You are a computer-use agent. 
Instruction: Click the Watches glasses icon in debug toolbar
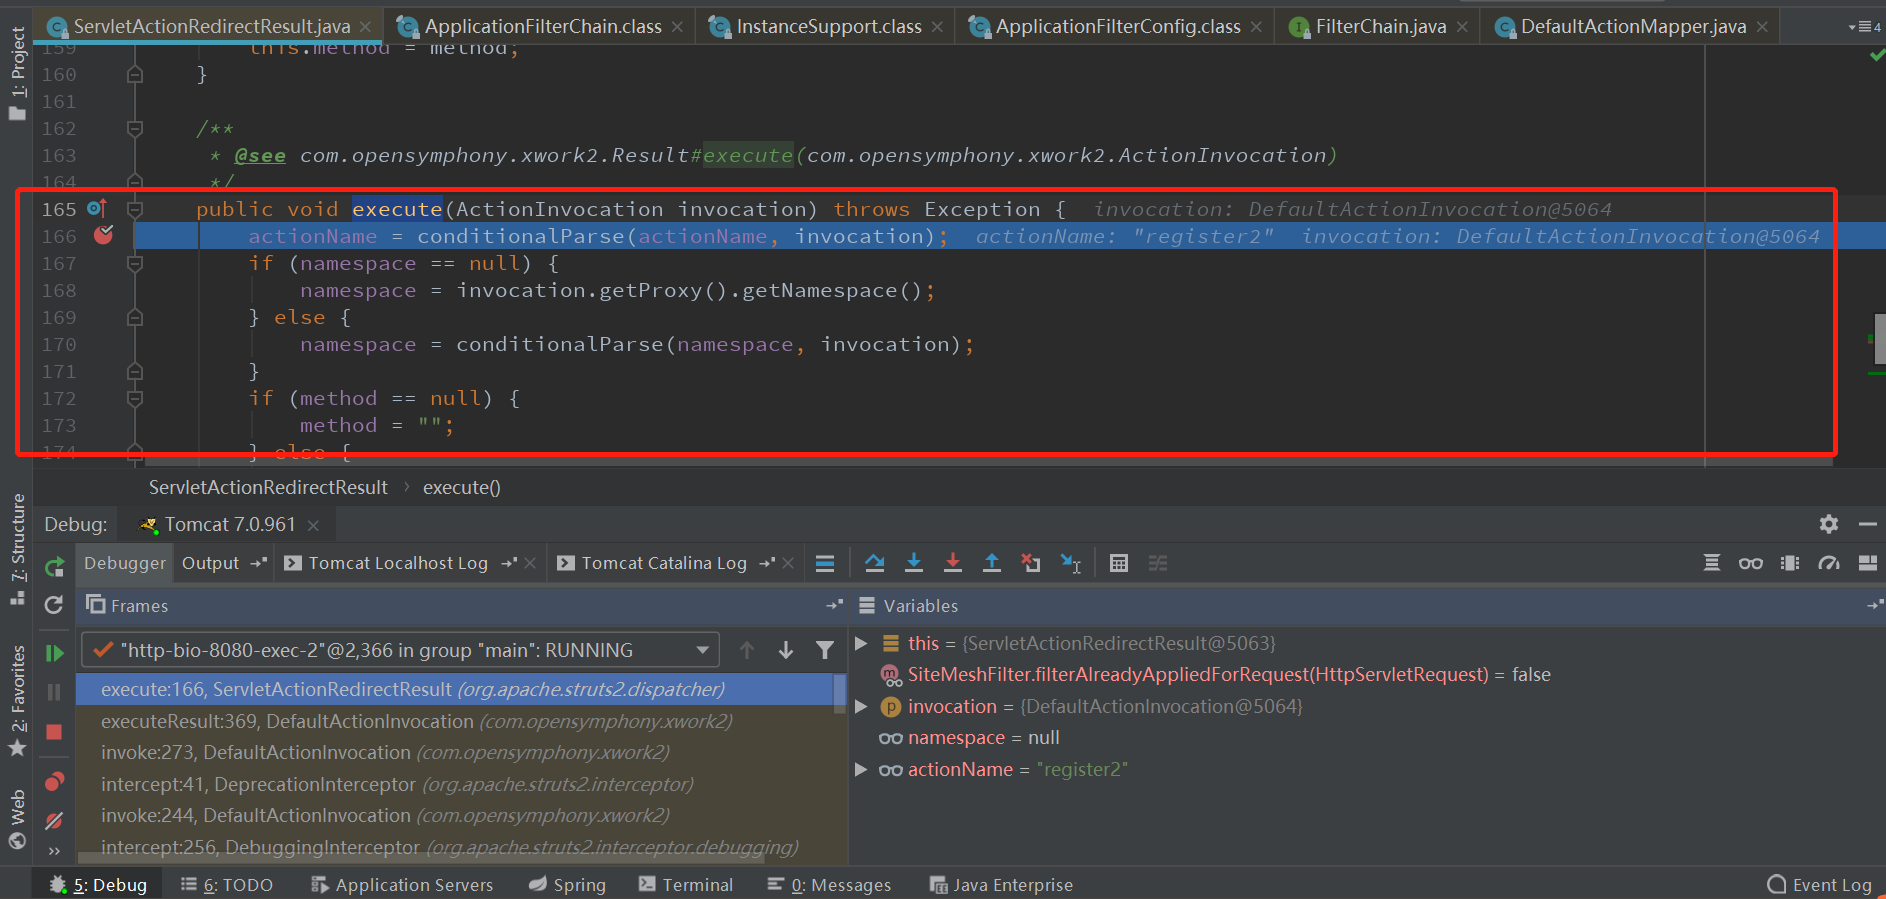(1751, 563)
